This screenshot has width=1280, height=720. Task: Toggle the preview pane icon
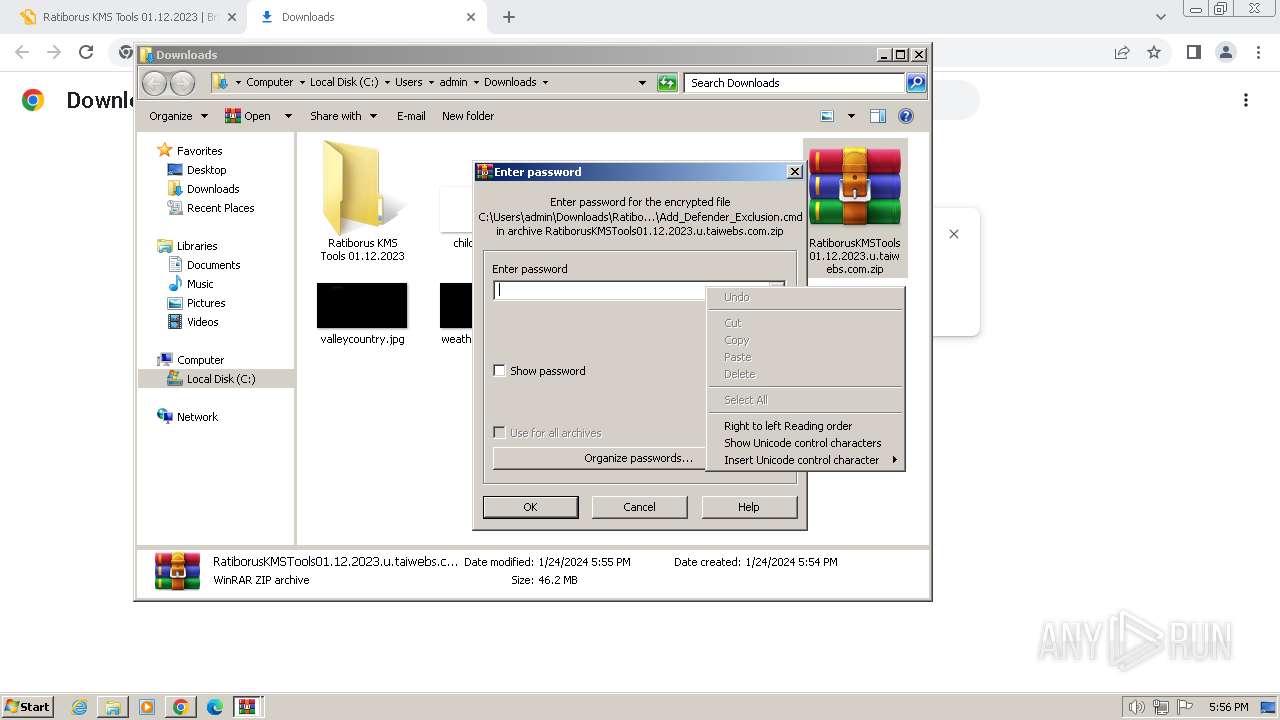[878, 116]
